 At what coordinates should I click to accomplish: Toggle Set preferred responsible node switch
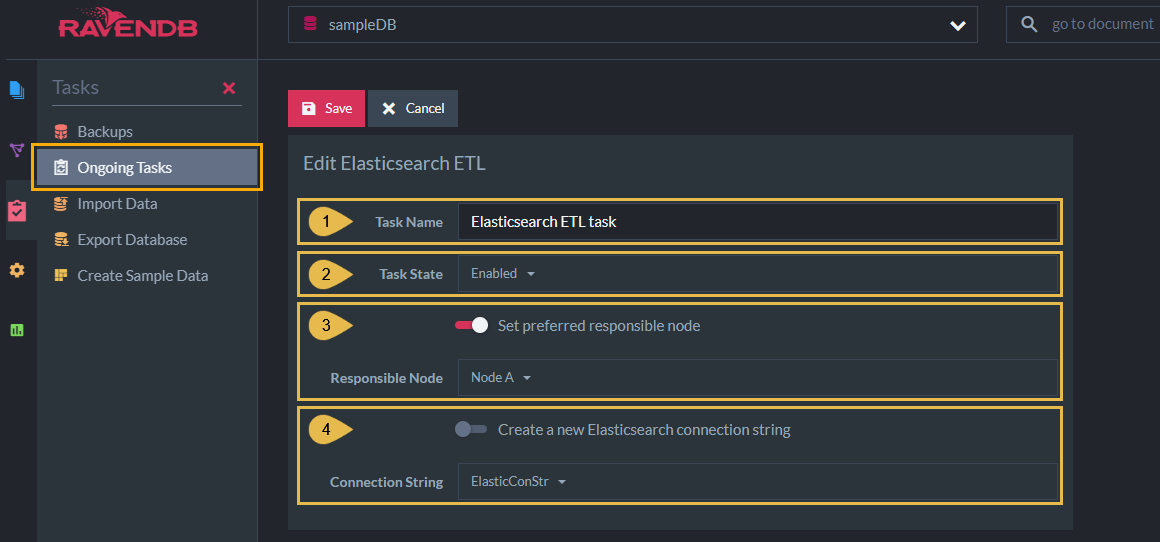(471, 325)
